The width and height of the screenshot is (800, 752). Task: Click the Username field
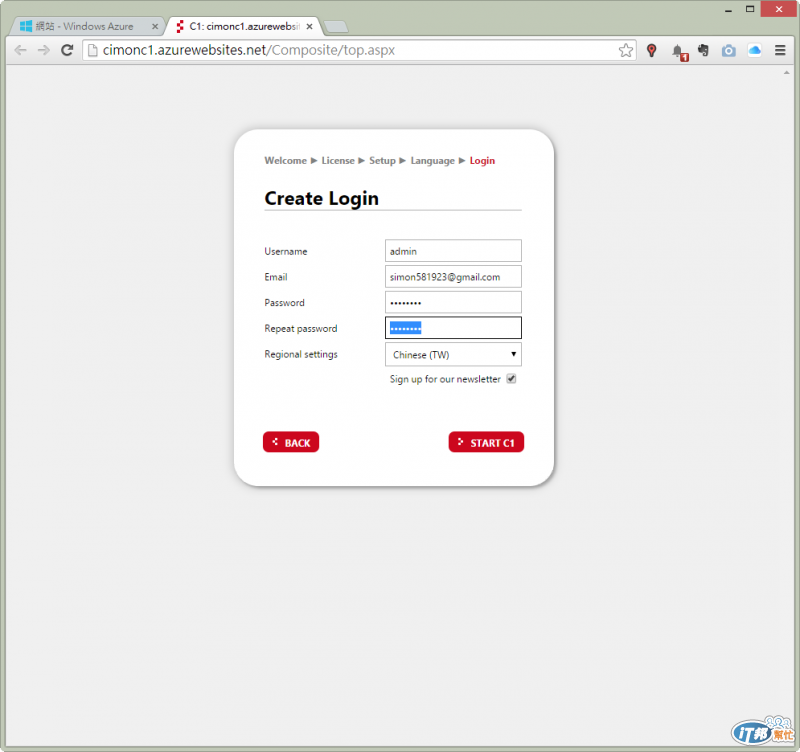pyautogui.click(x=453, y=251)
